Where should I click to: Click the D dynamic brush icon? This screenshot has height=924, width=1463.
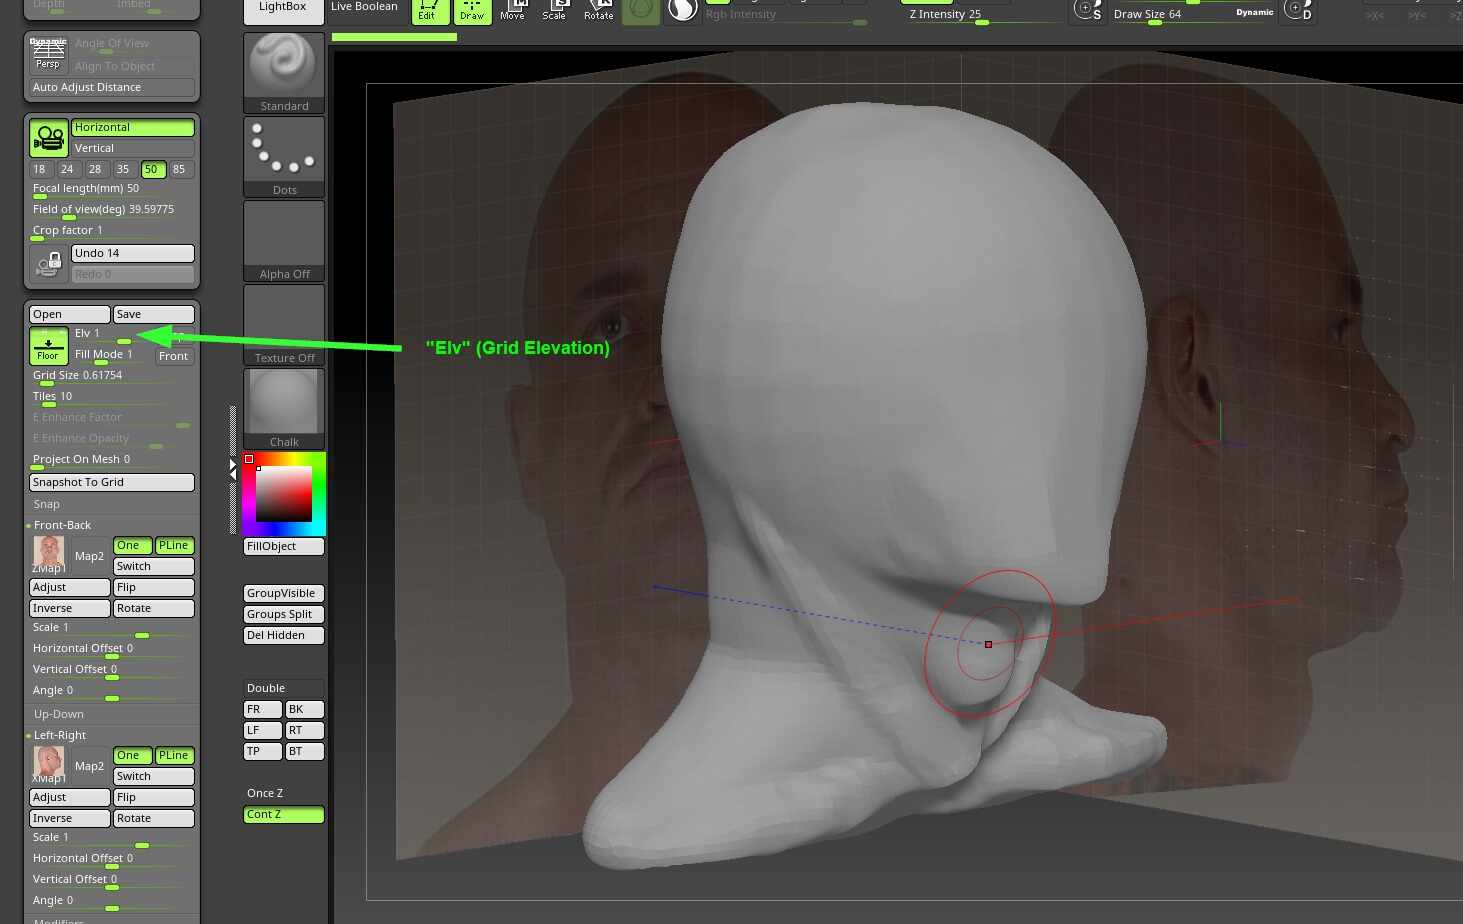click(1298, 11)
